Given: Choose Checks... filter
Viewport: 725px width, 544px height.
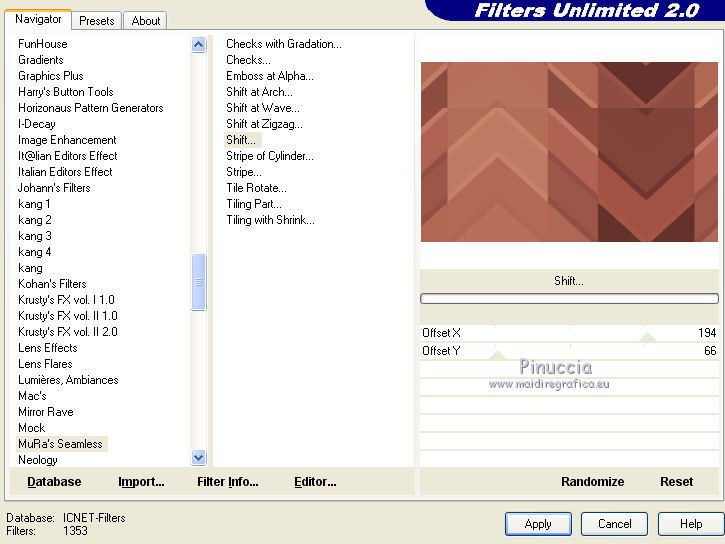Looking at the screenshot, I should click(x=248, y=60).
